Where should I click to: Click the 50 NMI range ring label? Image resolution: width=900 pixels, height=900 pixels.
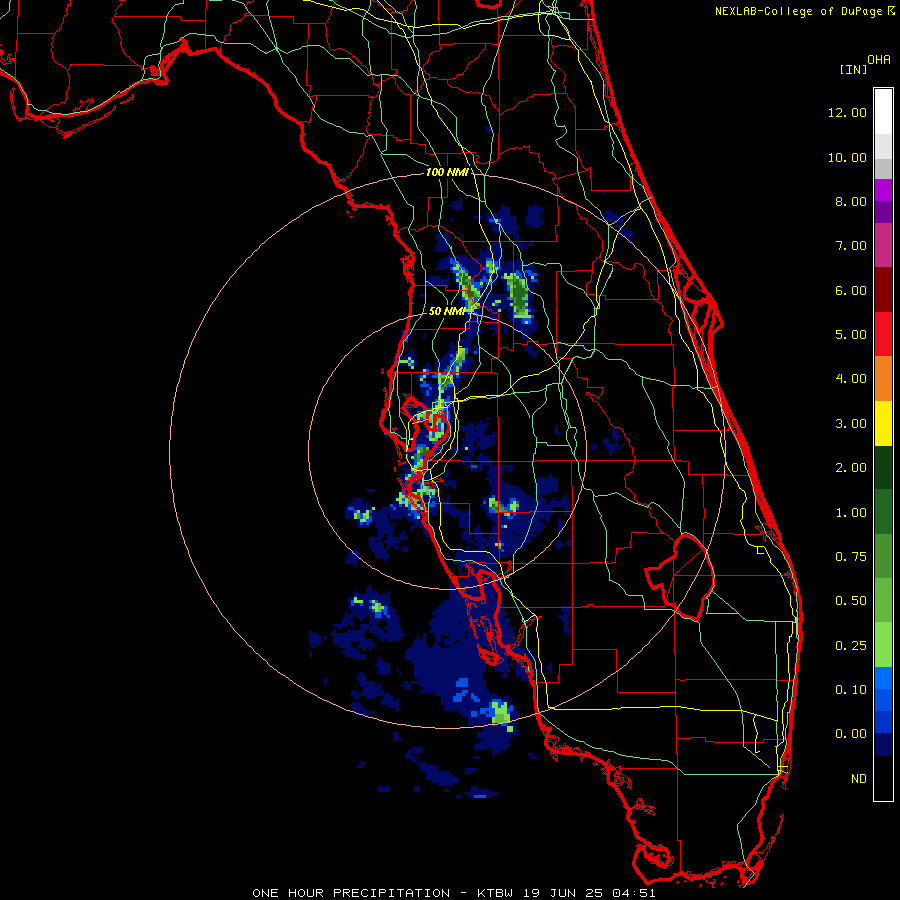[447, 311]
